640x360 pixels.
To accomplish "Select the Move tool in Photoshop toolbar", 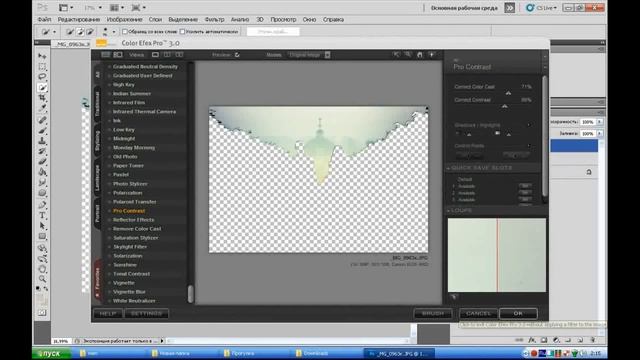I will [42, 56].
